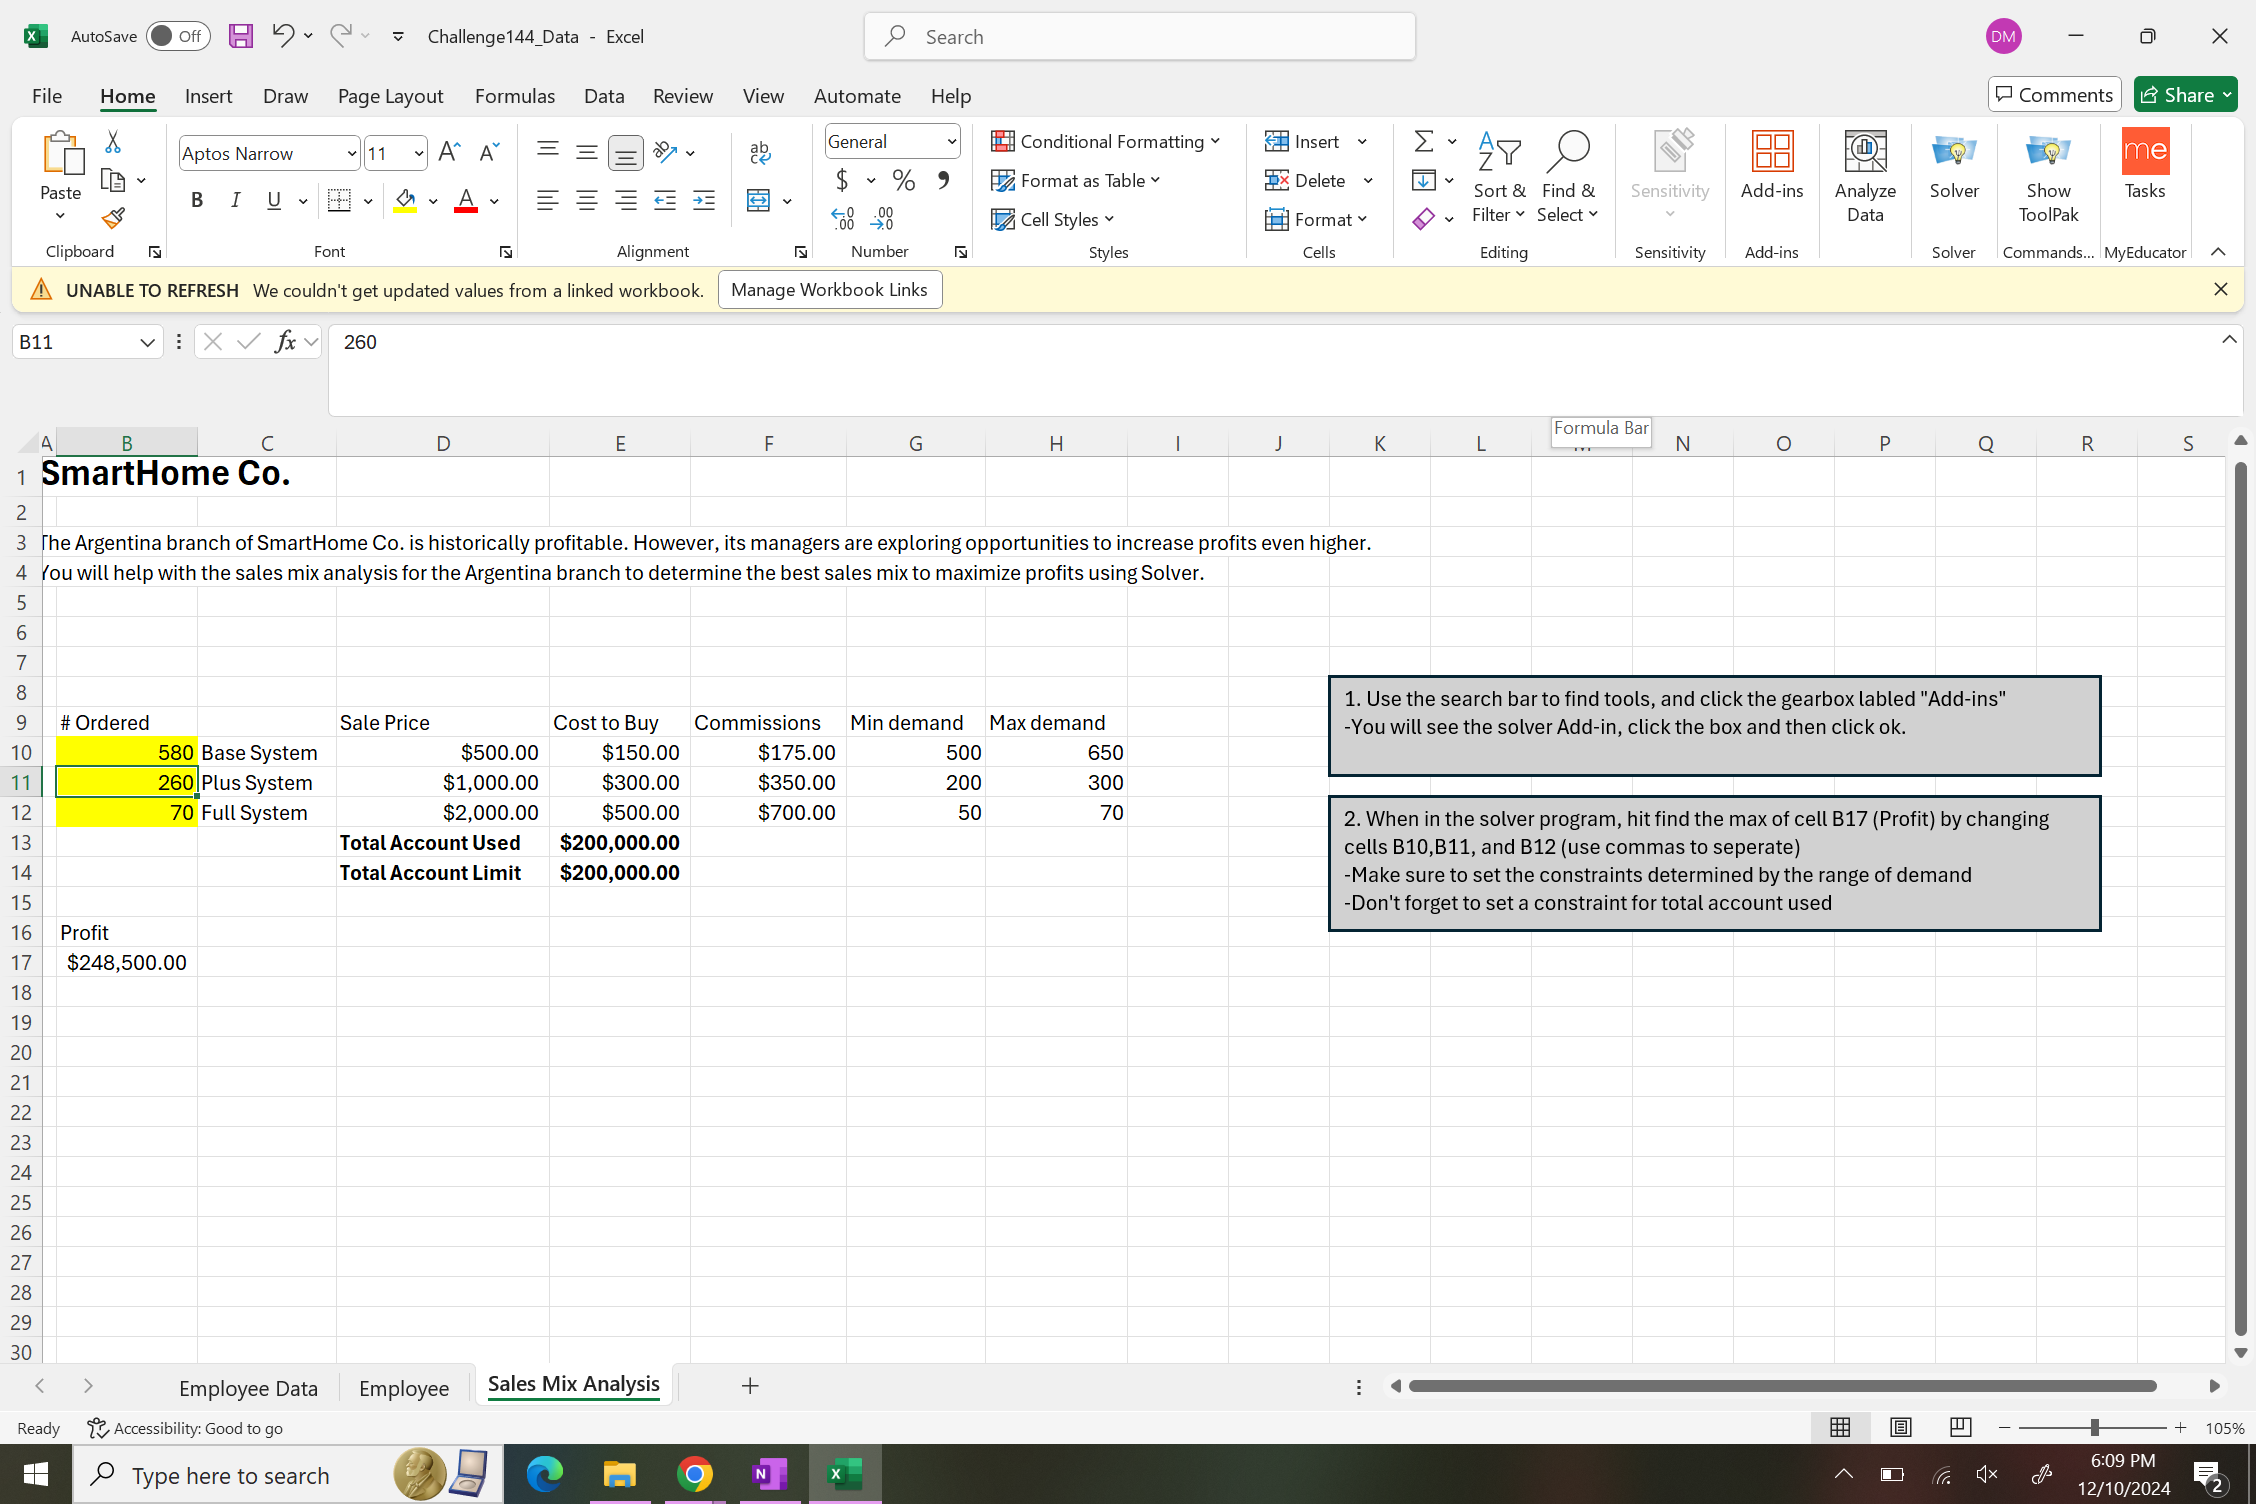Cut selection with scissors icon
Image resolution: width=2256 pixels, height=1504 pixels.
[x=113, y=142]
